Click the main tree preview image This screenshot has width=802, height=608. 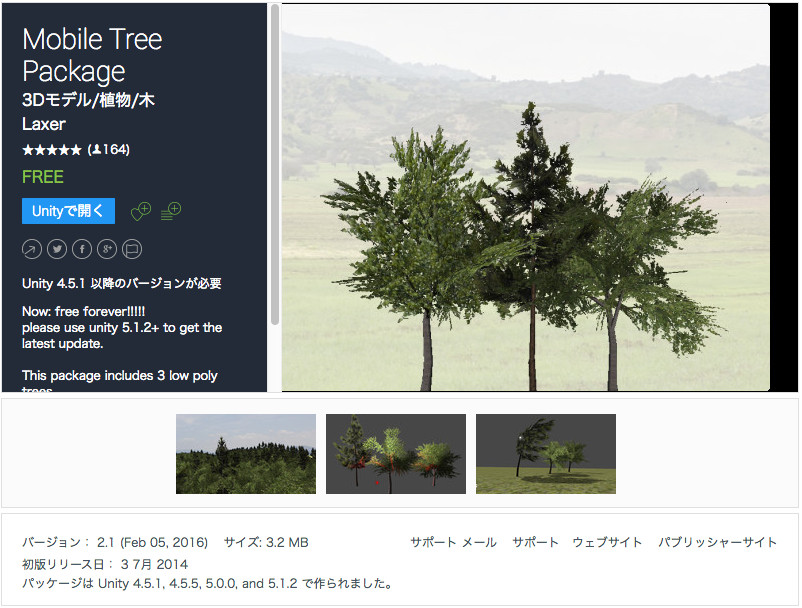click(x=526, y=198)
